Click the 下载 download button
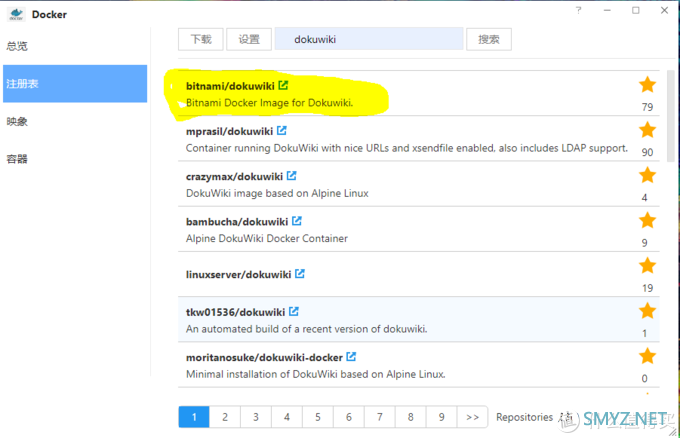The image size is (680, 438). 201,39
